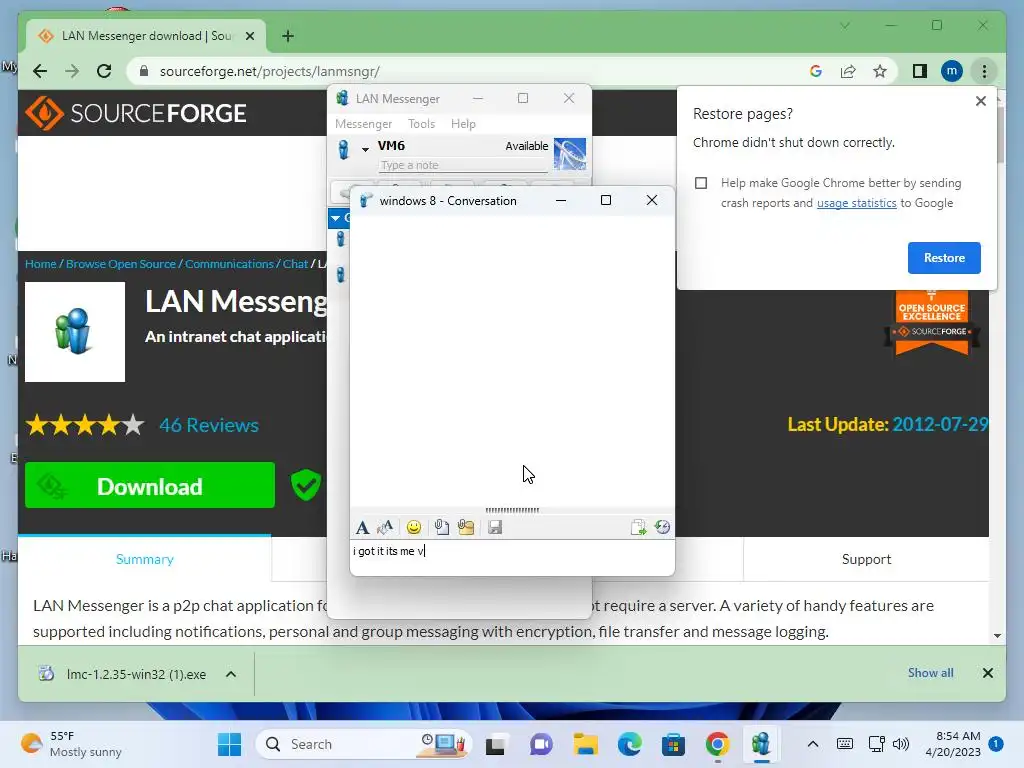
Task: Close the LAN Messenger download tab
Action: point(249,36)
